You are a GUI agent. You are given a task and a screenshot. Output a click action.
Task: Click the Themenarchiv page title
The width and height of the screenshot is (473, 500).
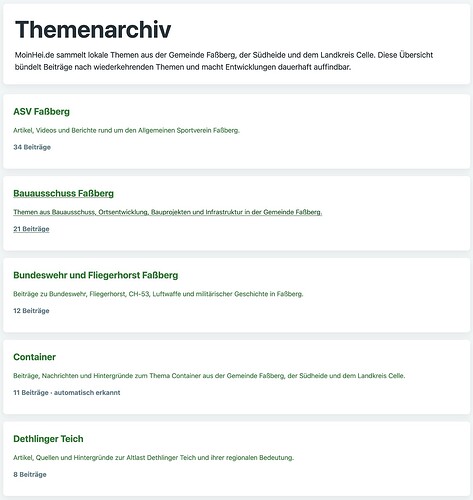coord(93,29)
